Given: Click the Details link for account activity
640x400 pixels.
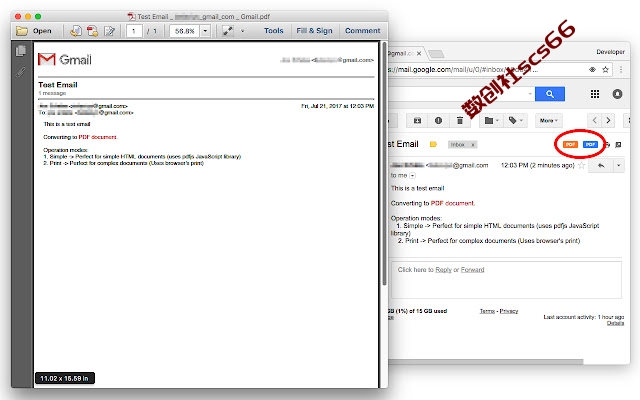Looking at the screenshot, I should tap(615, 323).
